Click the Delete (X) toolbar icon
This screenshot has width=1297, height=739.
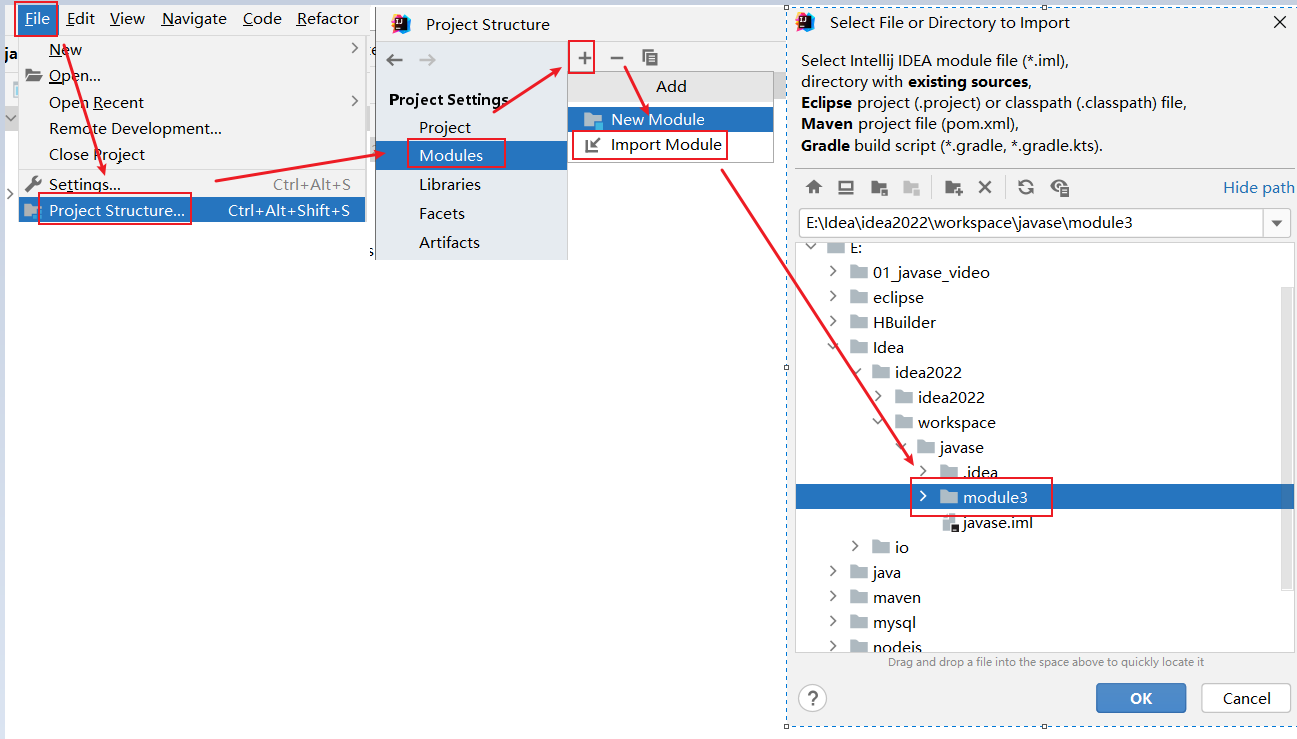(985, 187)
